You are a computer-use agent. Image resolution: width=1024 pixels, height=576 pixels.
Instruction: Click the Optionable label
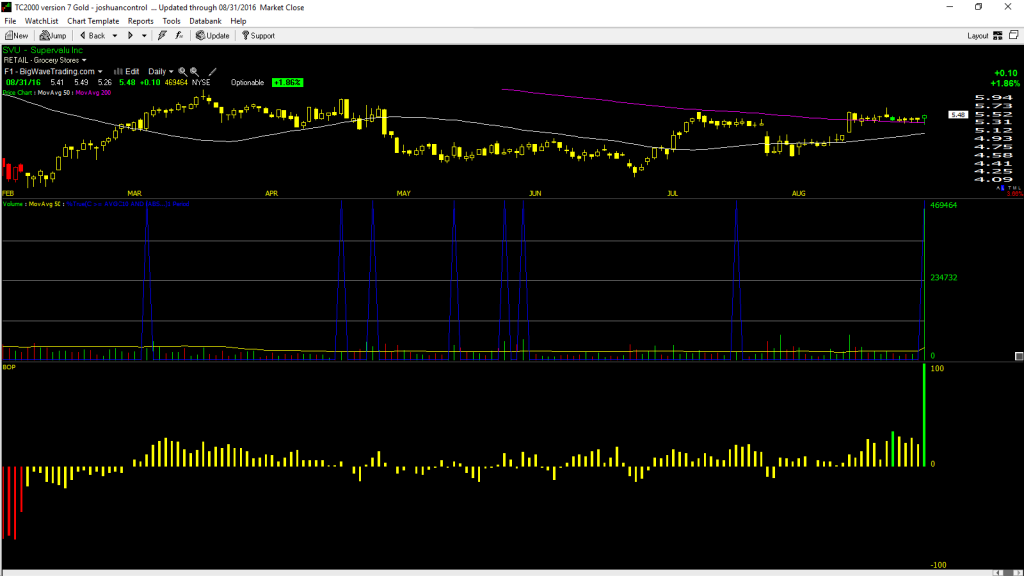click(x=248, y=83)
